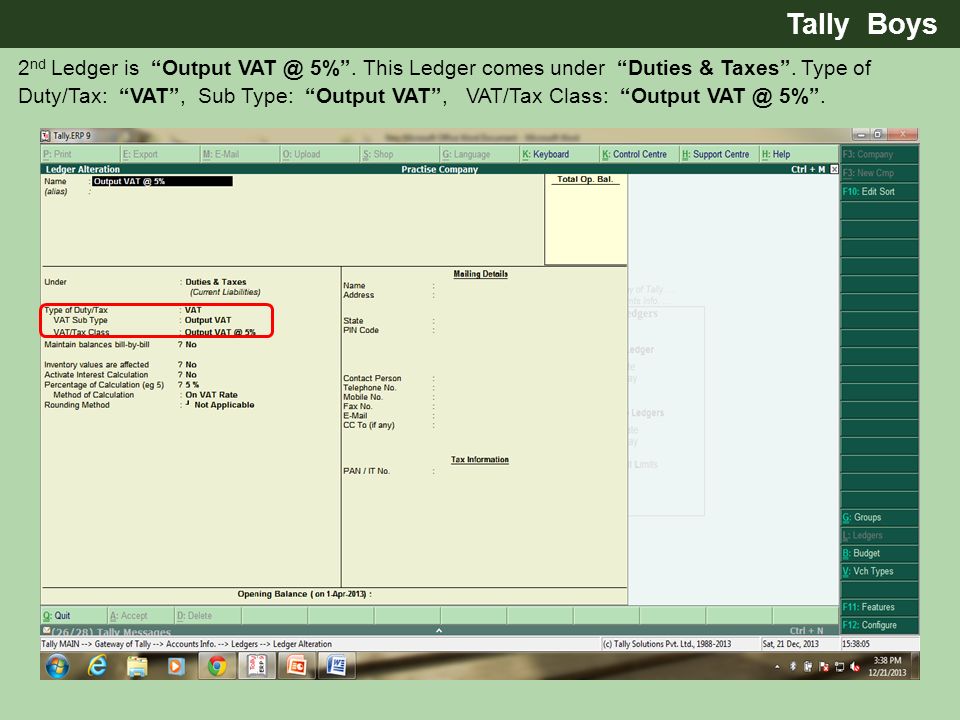Open F11: Features
The width and height of the screenshot is (960, 720).
(879, 607)
